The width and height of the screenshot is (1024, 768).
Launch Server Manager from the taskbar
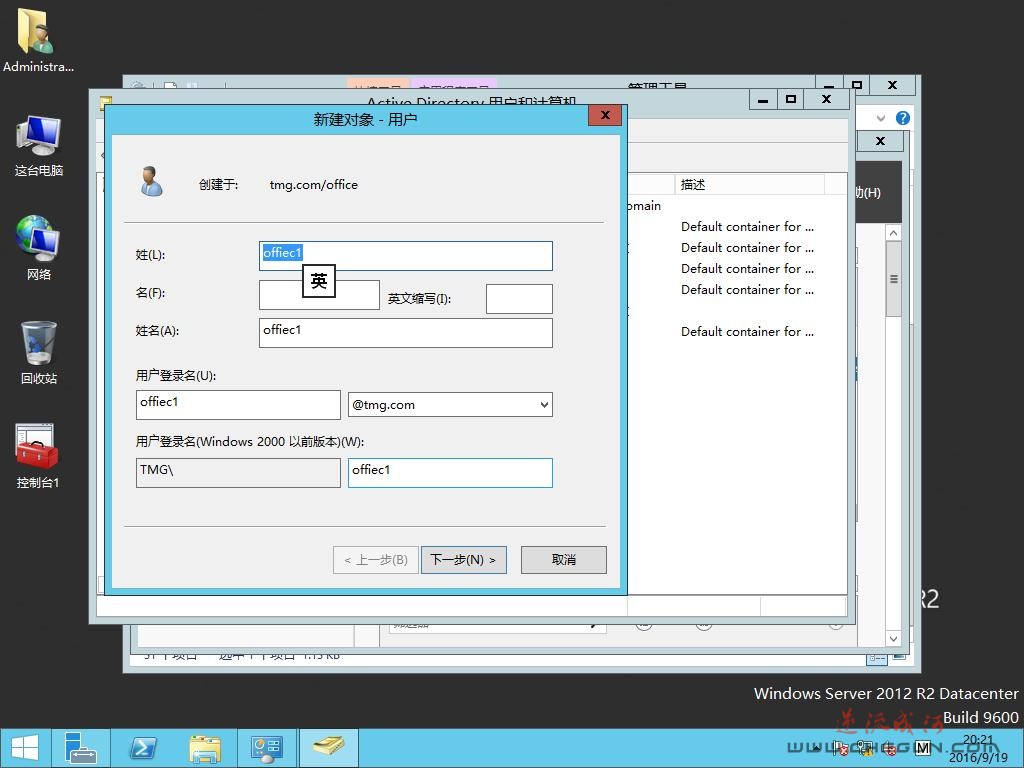tap(82, 748)
